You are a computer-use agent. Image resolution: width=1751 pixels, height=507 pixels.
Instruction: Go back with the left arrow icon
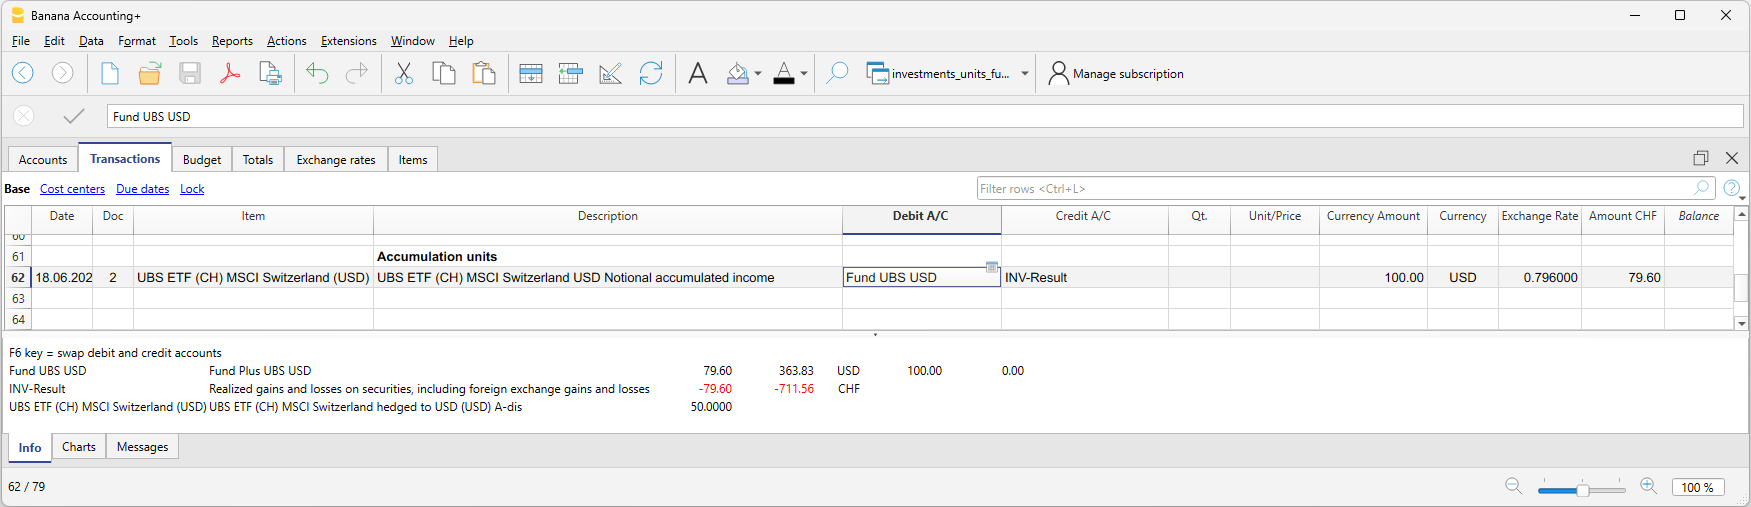pyautogui.click(x=23, y=73)
